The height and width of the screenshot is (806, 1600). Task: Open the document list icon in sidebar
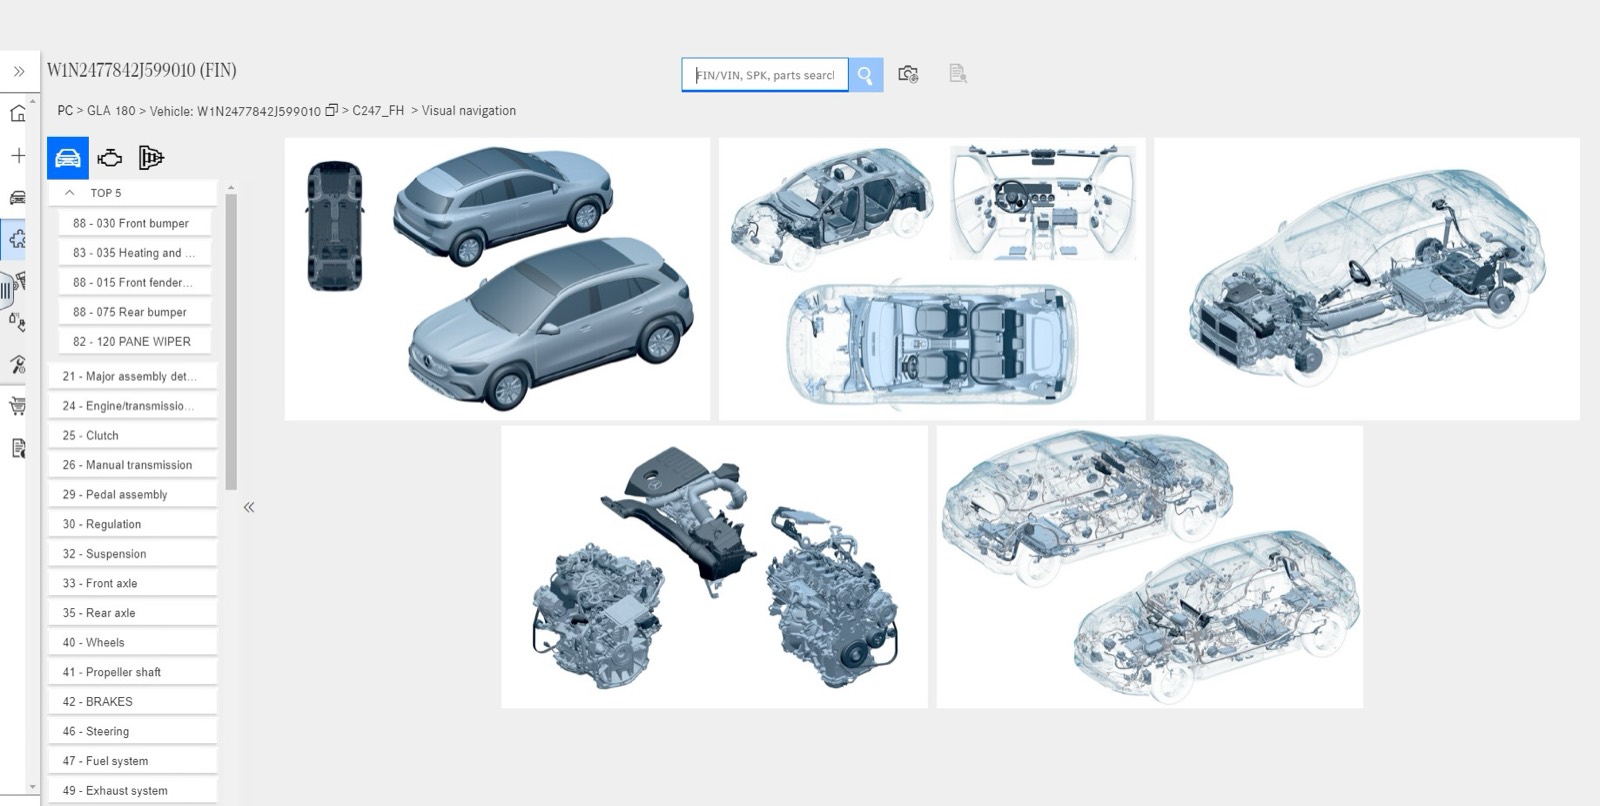click(x=18, y=448)
